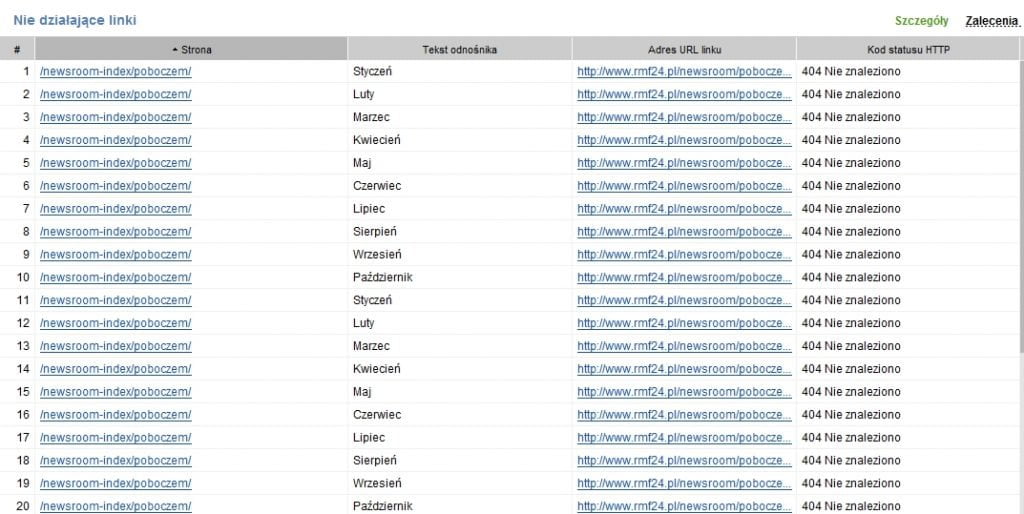The width and height of the screenshot is (1024, 514).
Task: Open the page link in row 1
Action: coord(115,72)
